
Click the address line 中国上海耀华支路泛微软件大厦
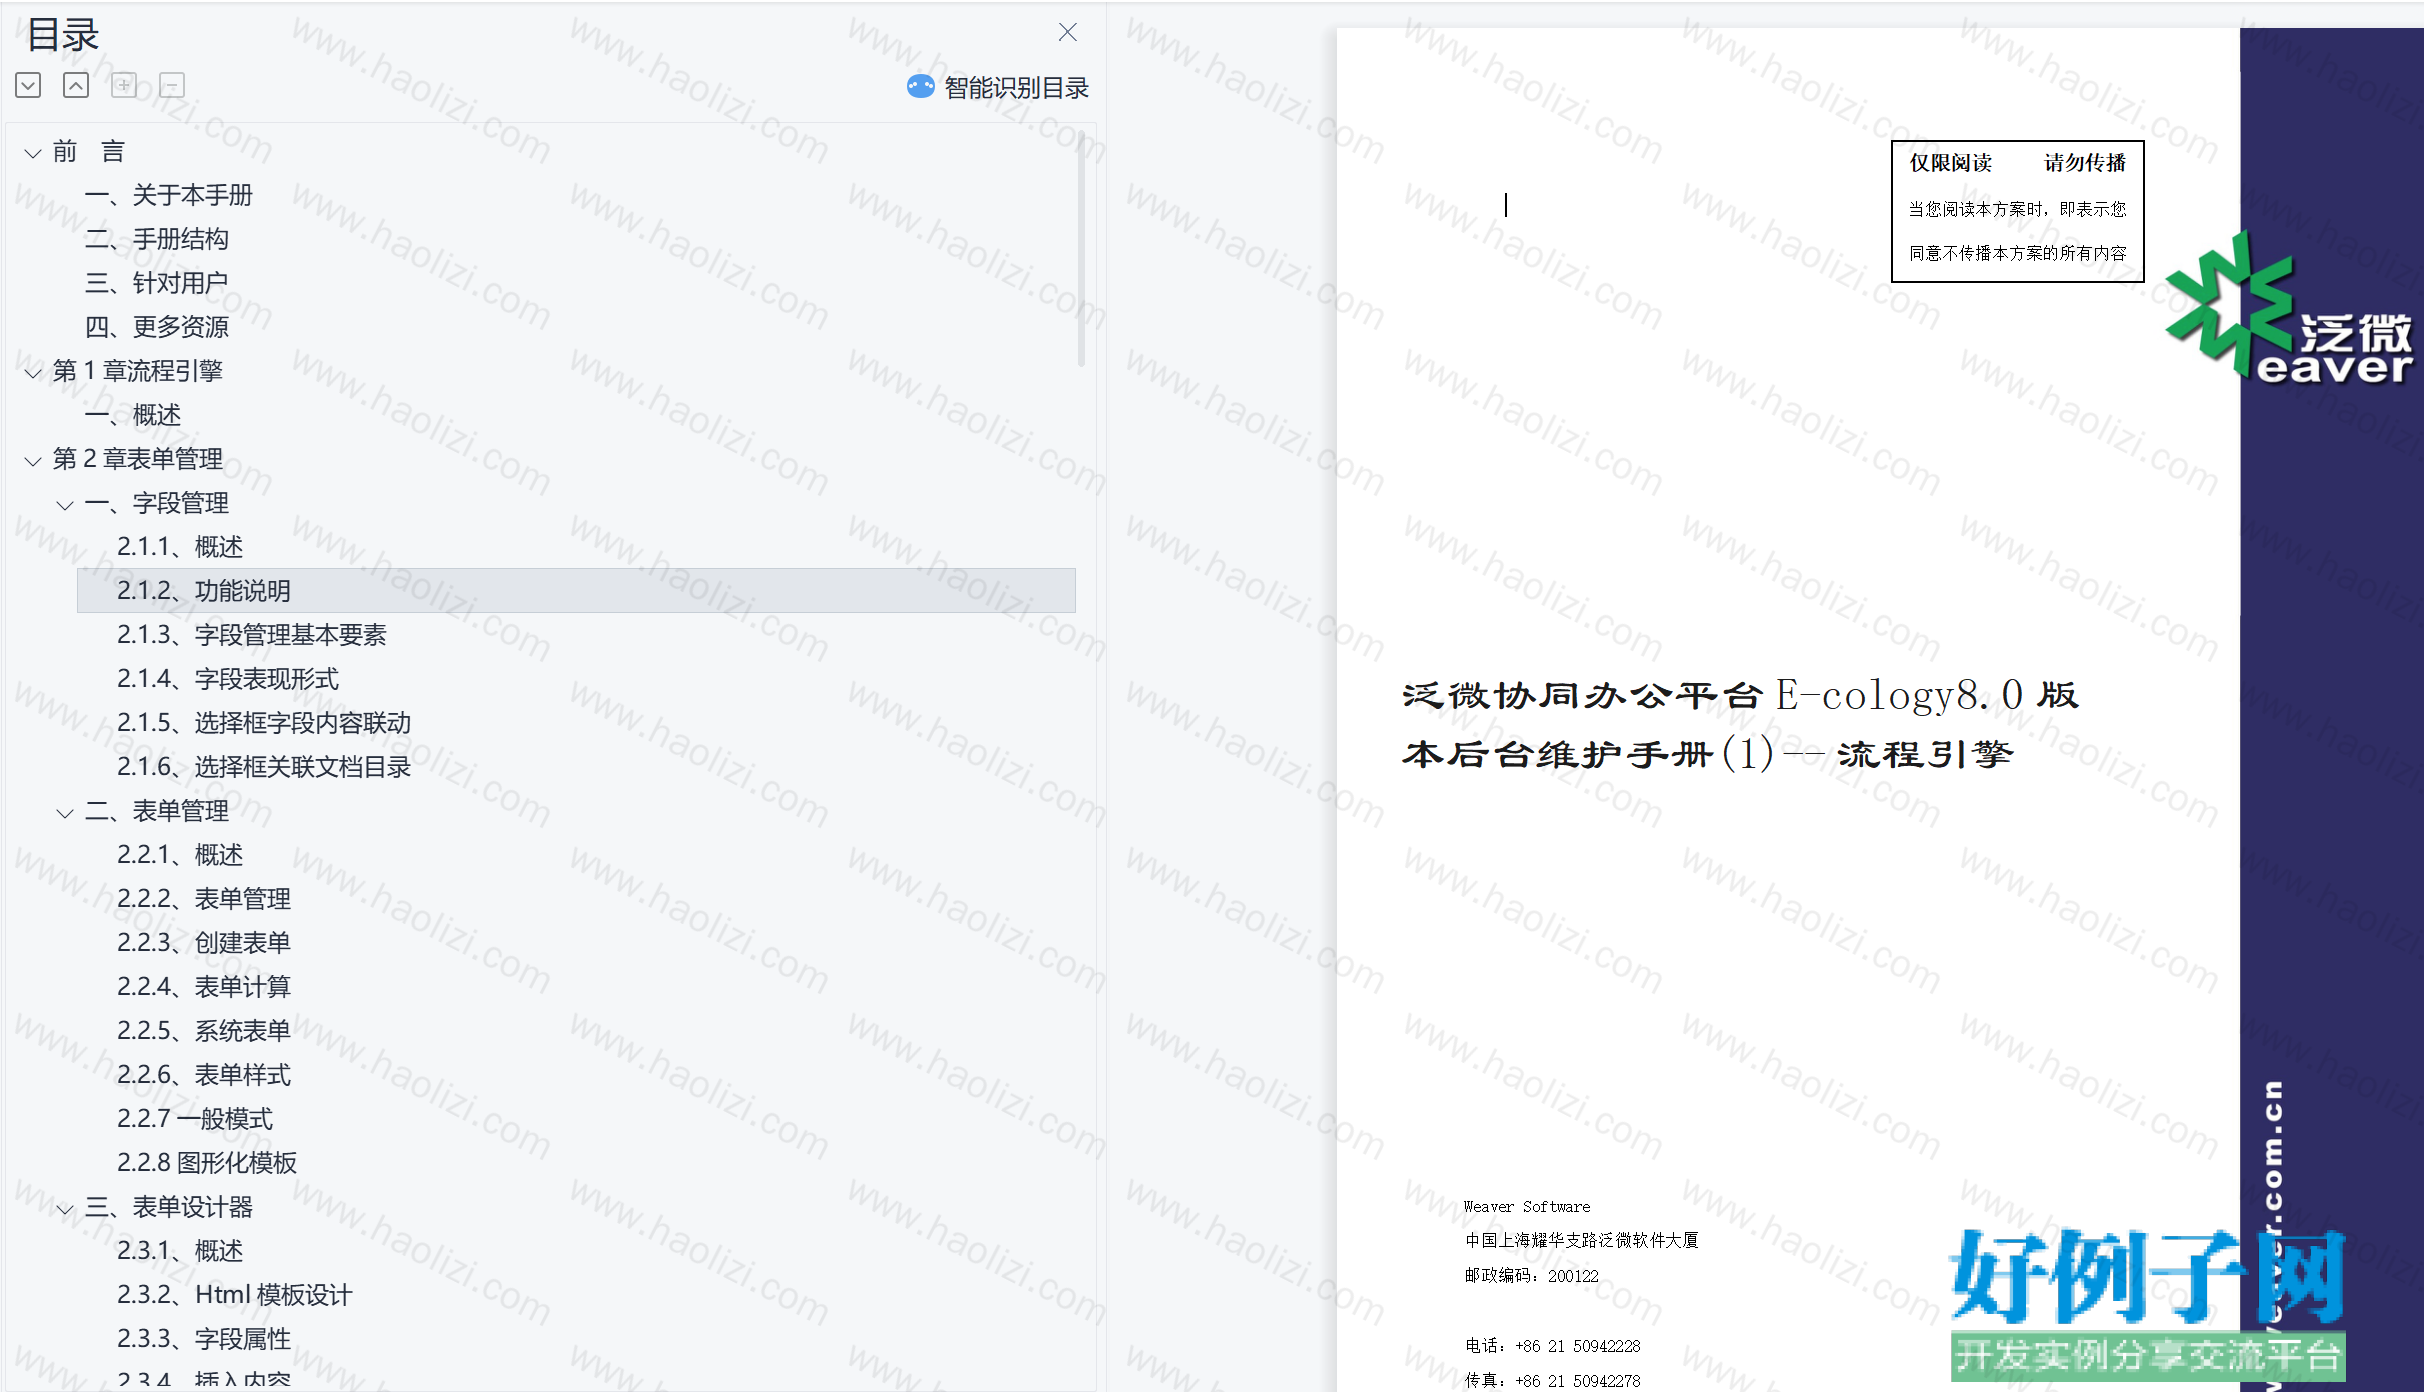pos(1582,1240)
